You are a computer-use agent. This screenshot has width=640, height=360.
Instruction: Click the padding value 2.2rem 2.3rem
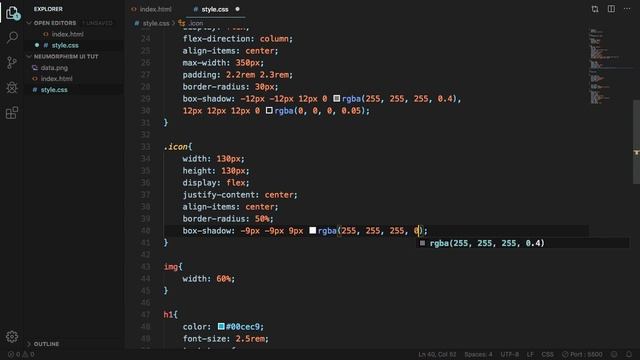tap(257, 75)
